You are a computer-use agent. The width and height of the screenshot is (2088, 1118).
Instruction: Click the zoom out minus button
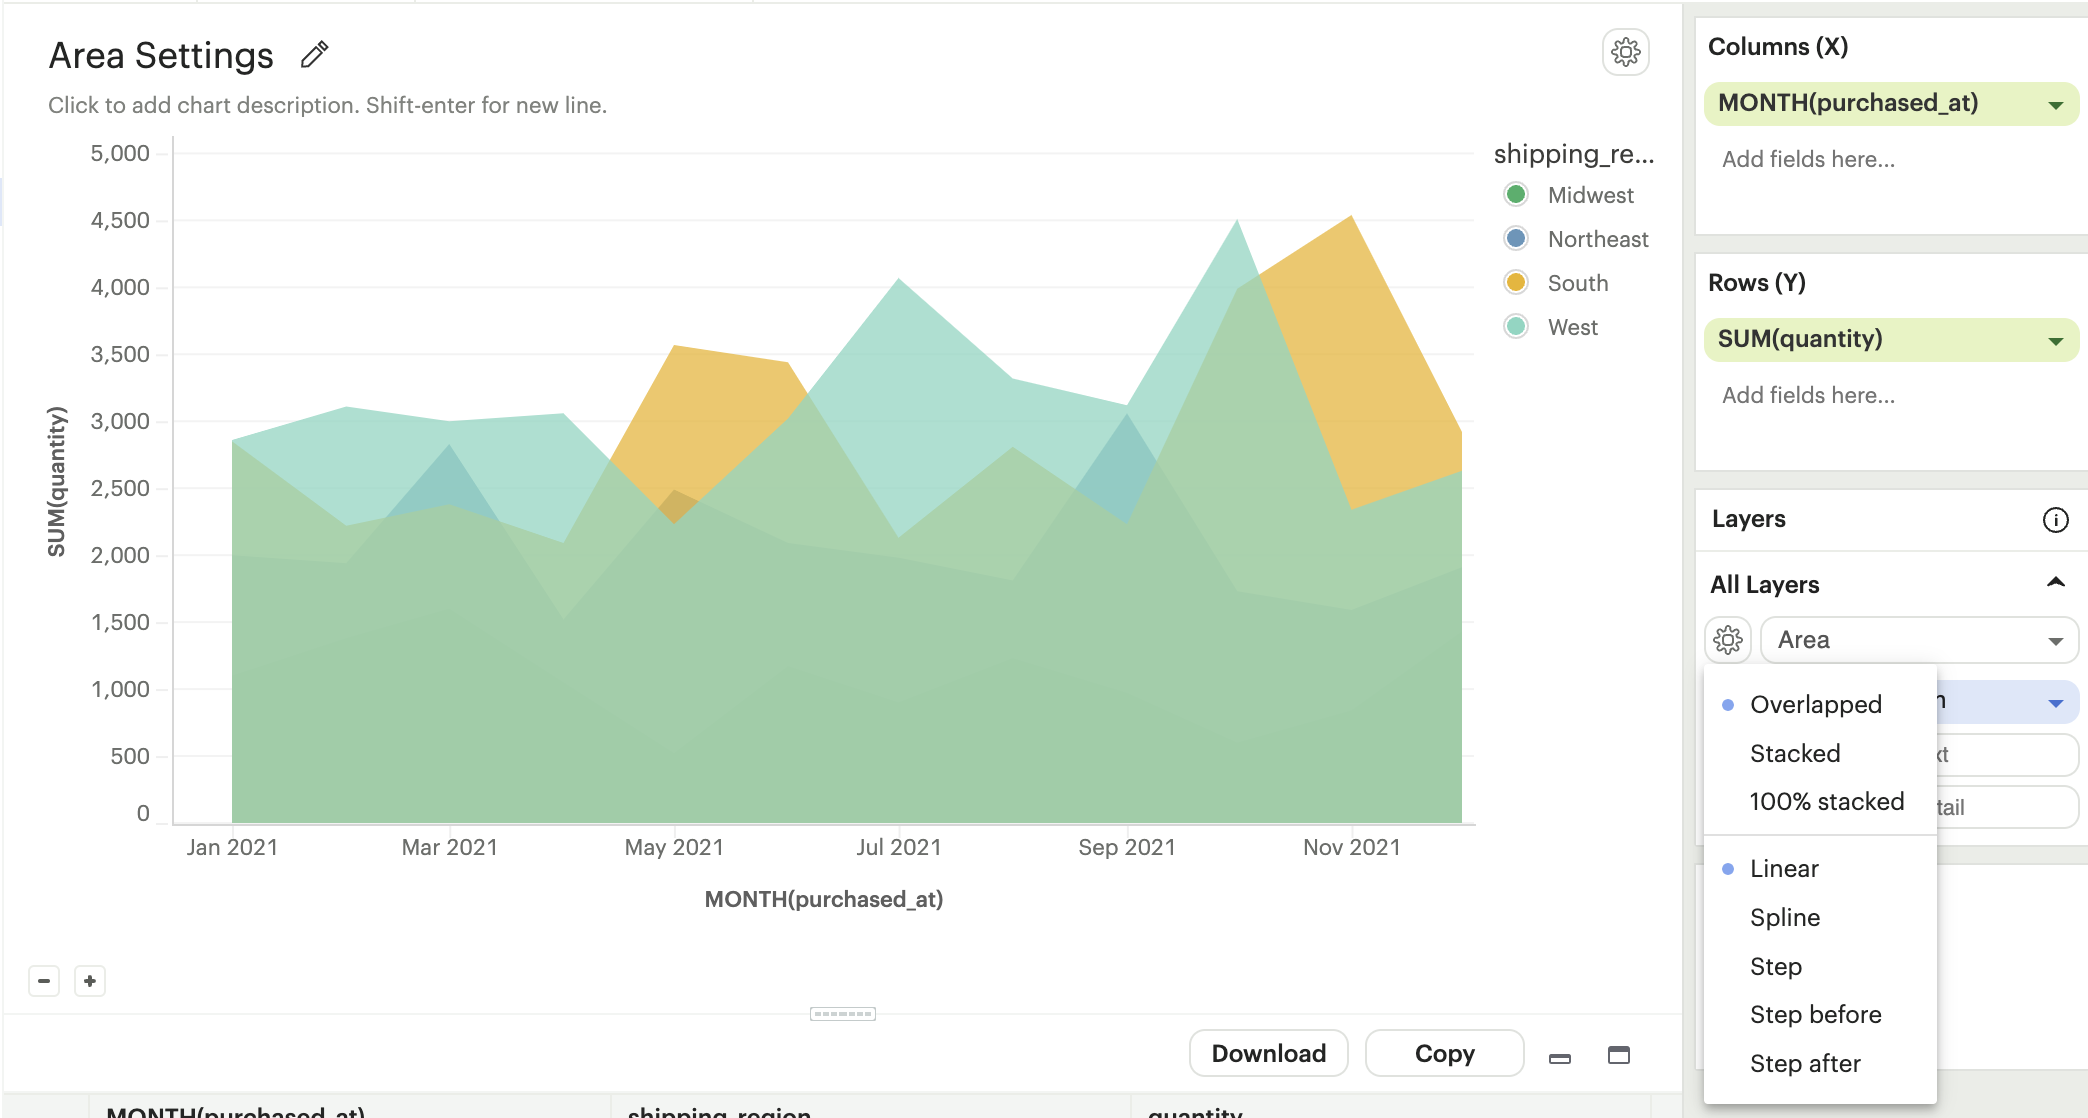(44, 981)
